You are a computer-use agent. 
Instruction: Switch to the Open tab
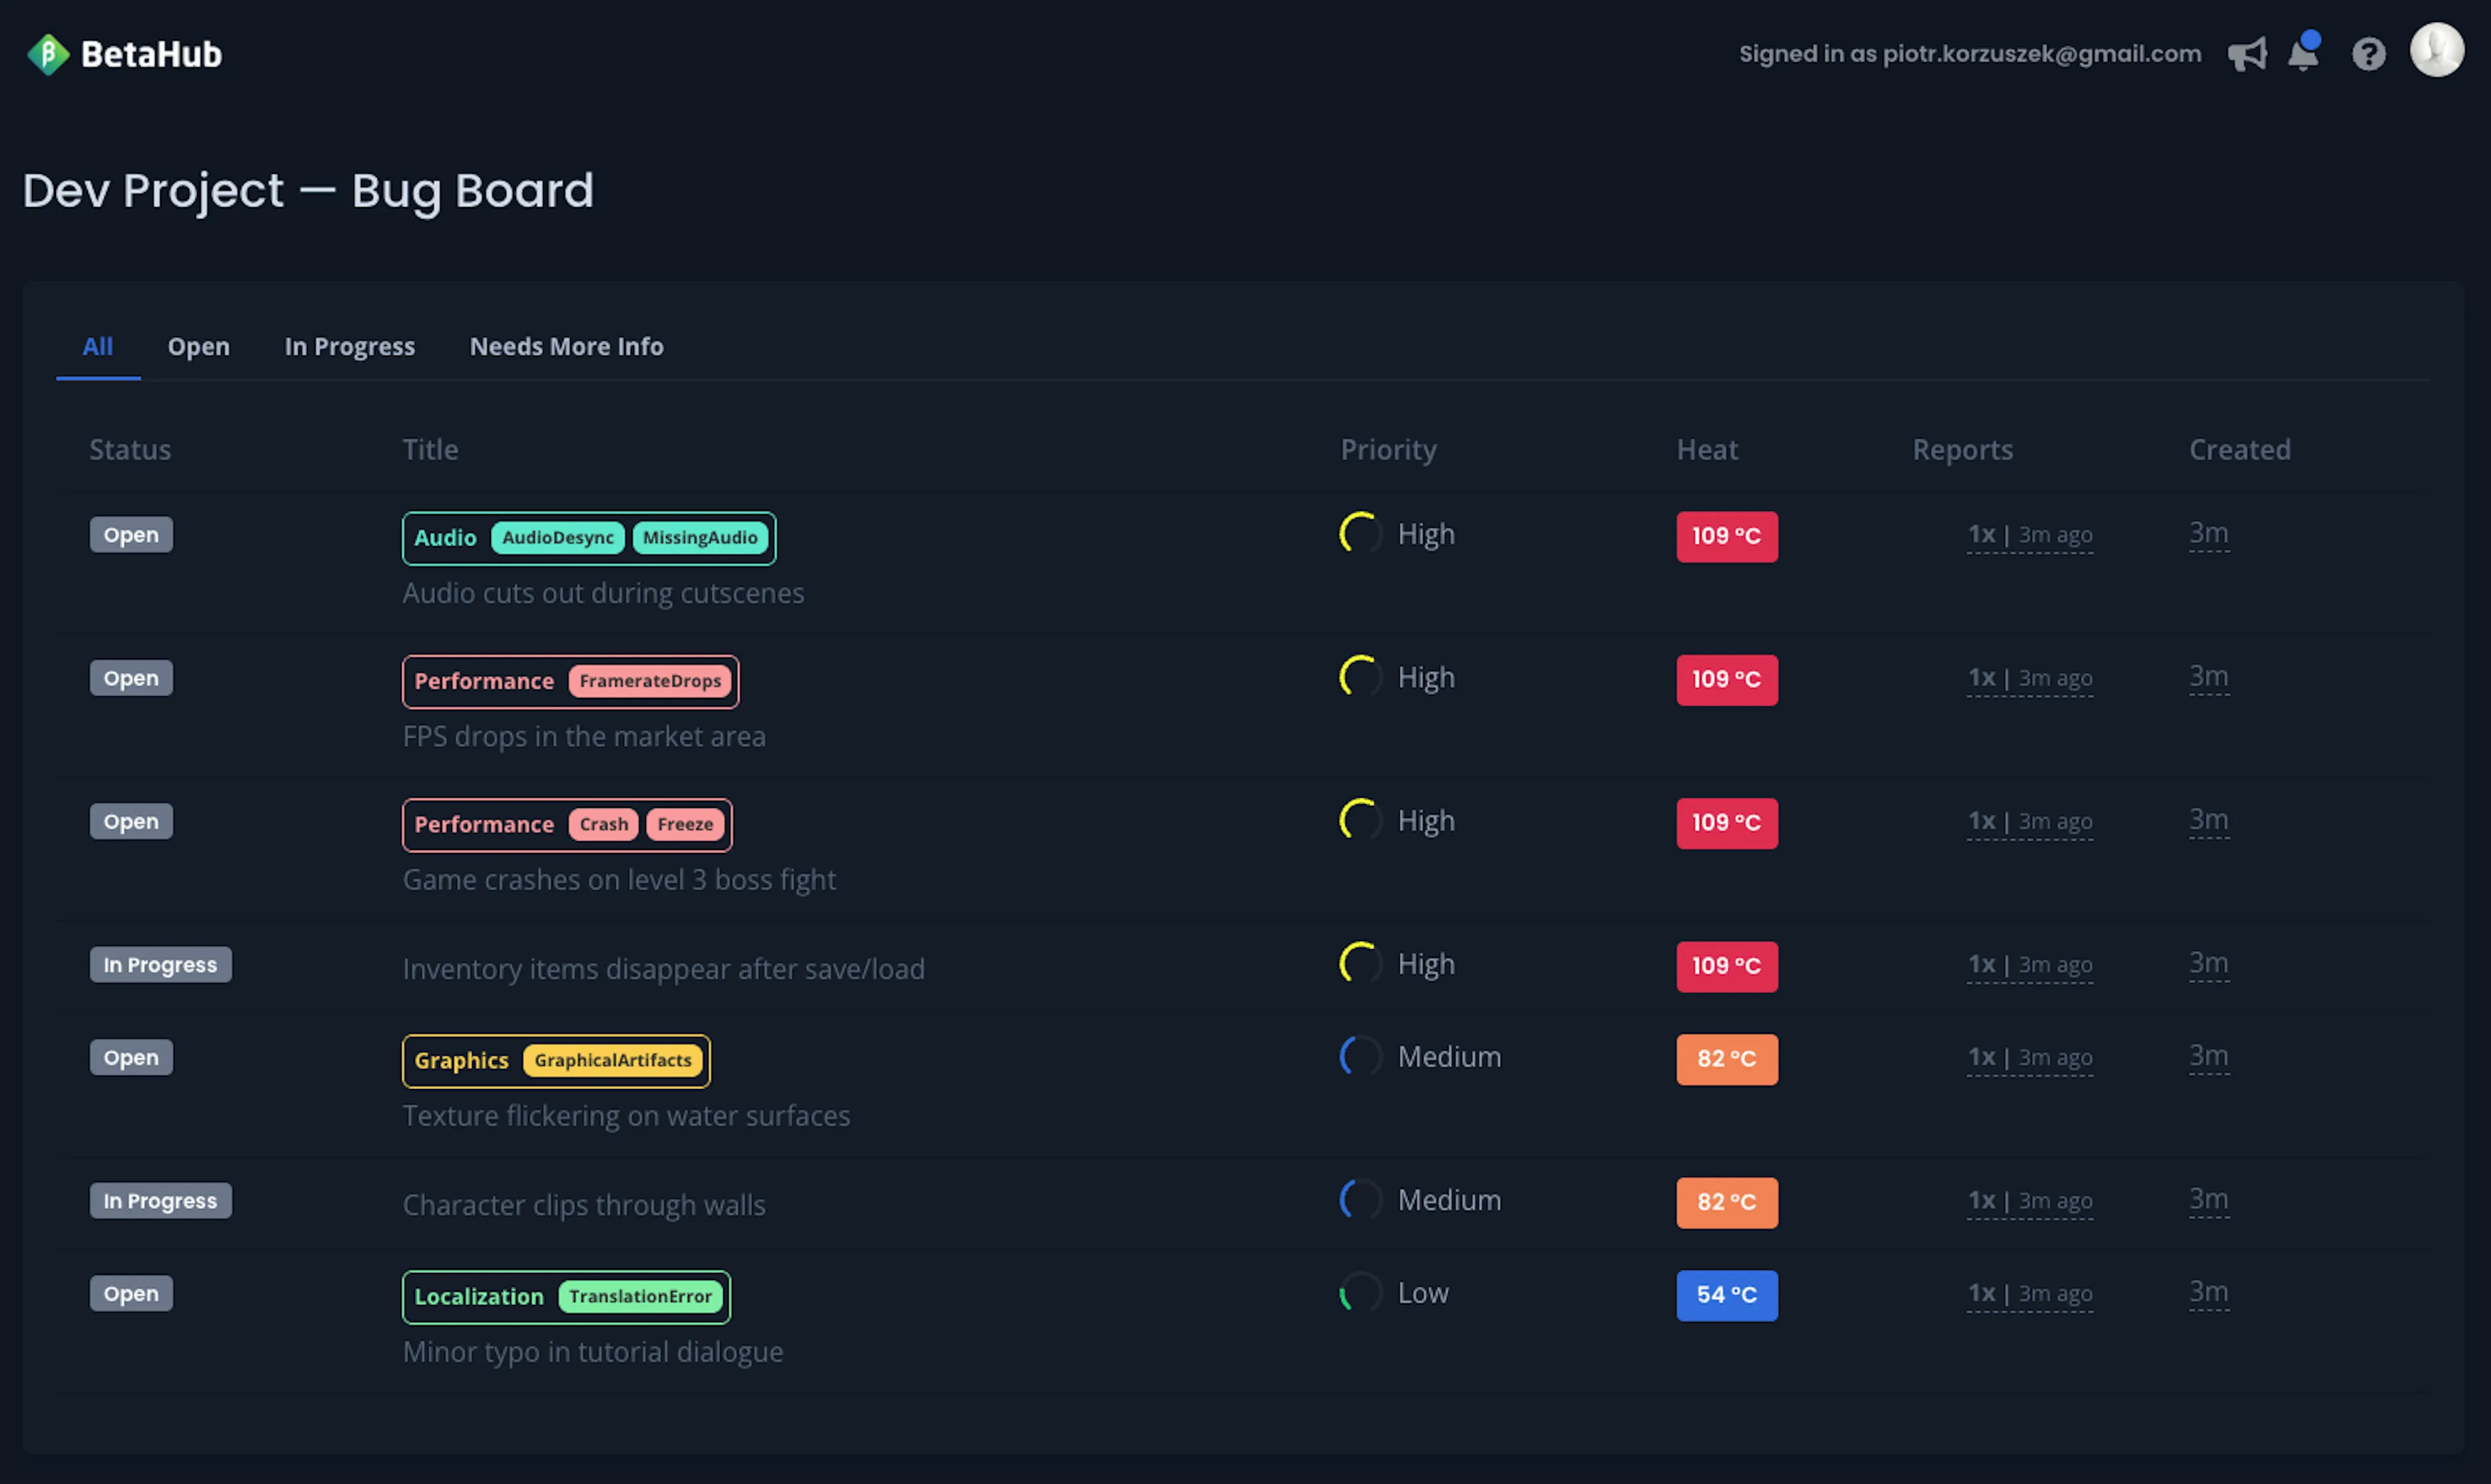[198, 346]
